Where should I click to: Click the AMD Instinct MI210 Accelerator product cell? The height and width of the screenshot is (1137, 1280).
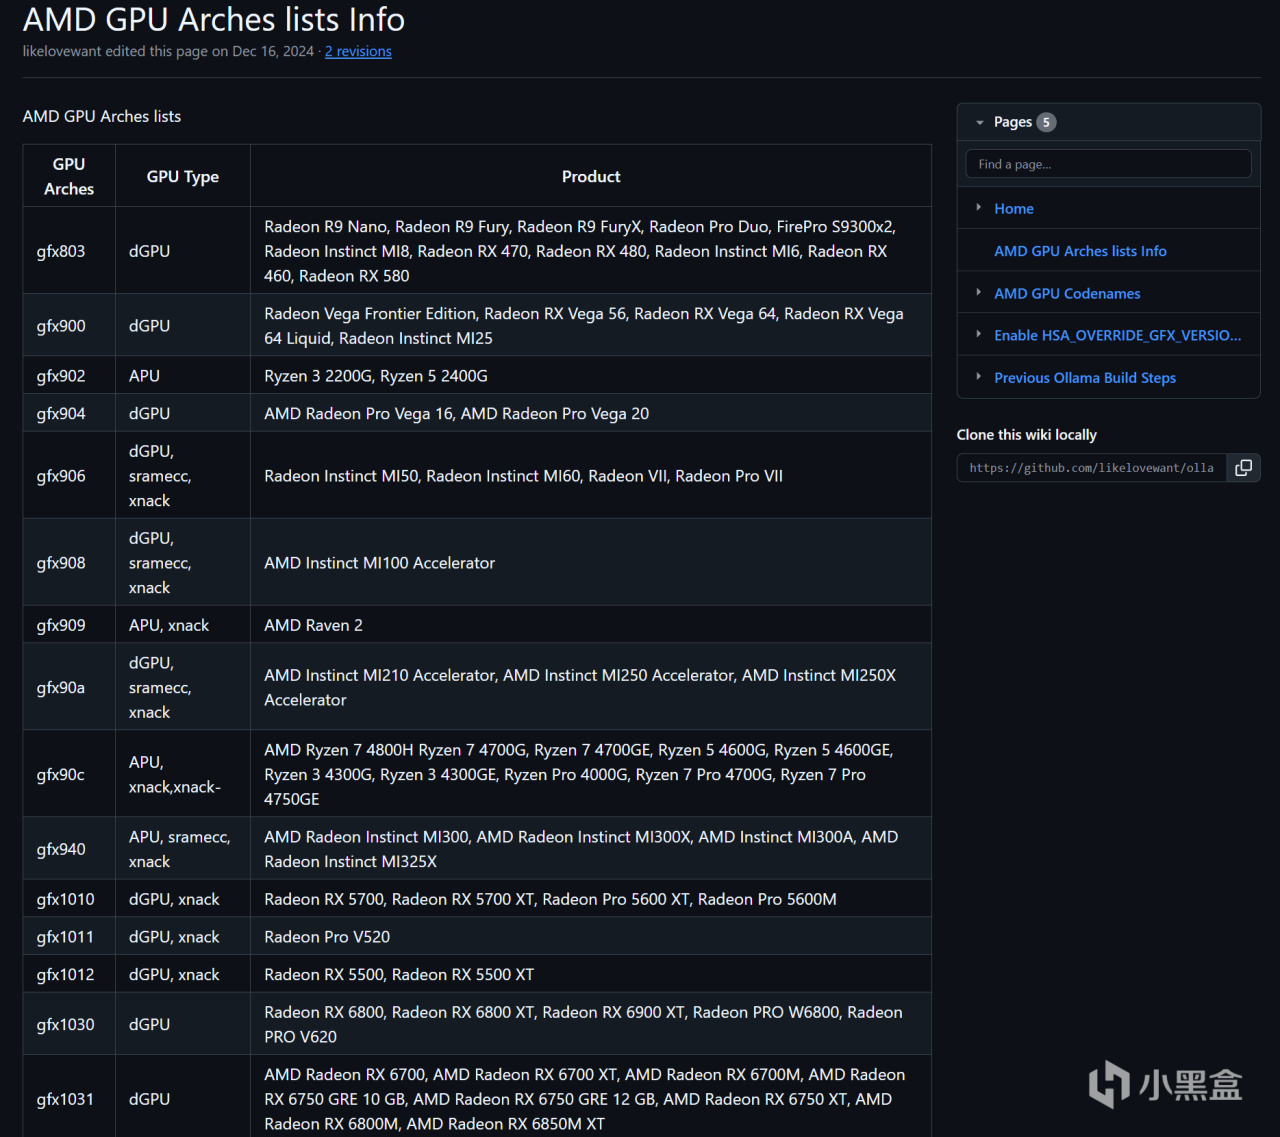tap(591, 687)
